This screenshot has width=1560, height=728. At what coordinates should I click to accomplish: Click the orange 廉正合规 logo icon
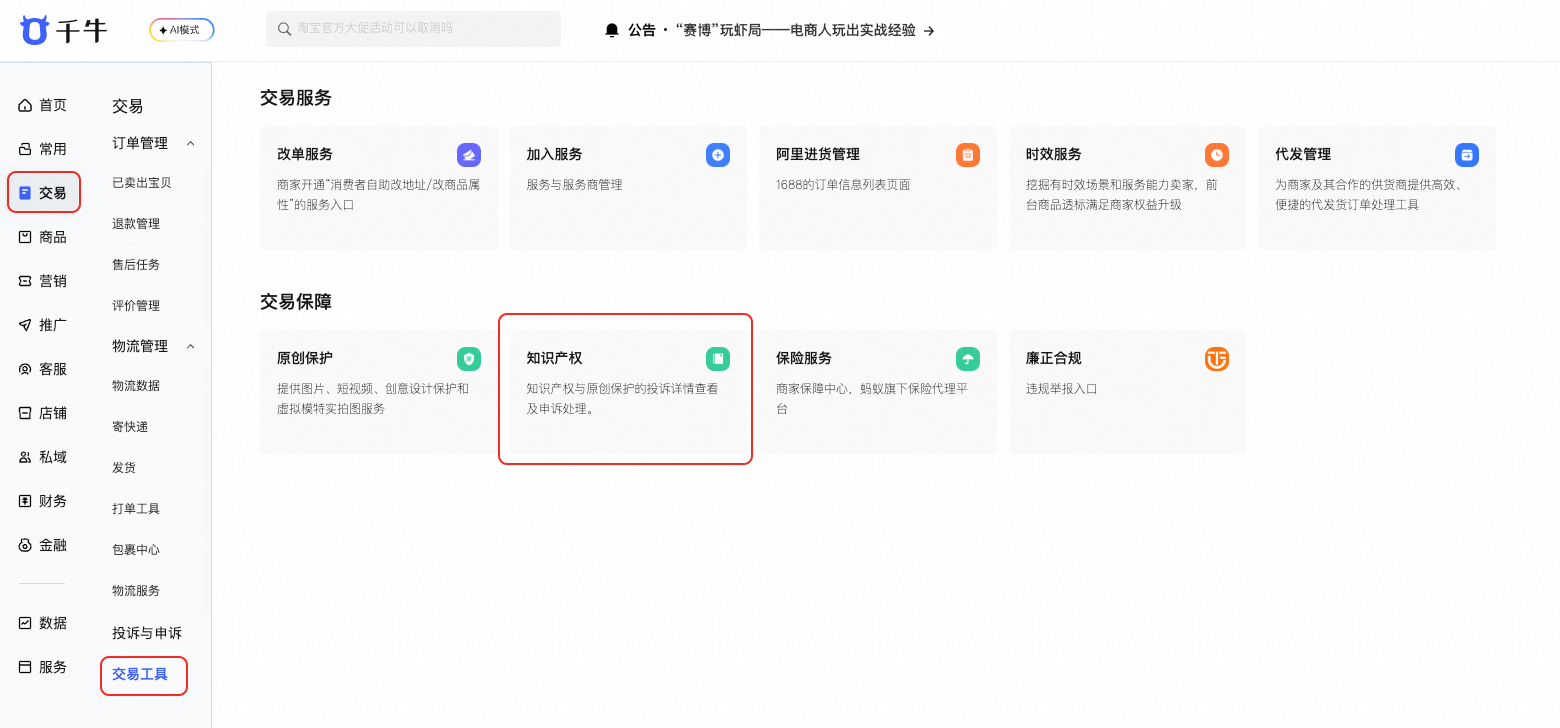pyautogui.click(x=1217, y=359)
